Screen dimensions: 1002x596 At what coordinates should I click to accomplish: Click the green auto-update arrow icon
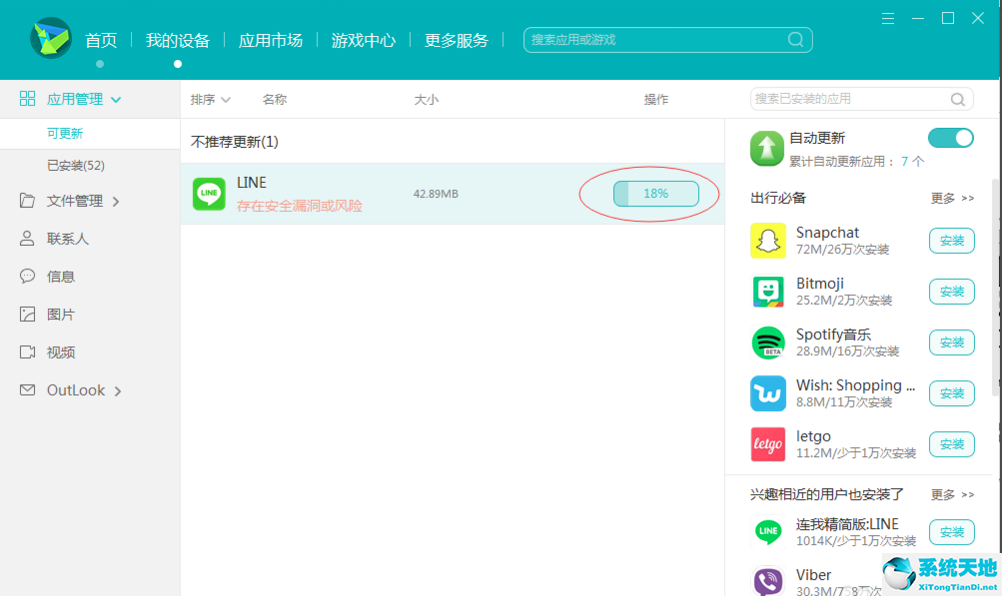[x=767, y=148]
